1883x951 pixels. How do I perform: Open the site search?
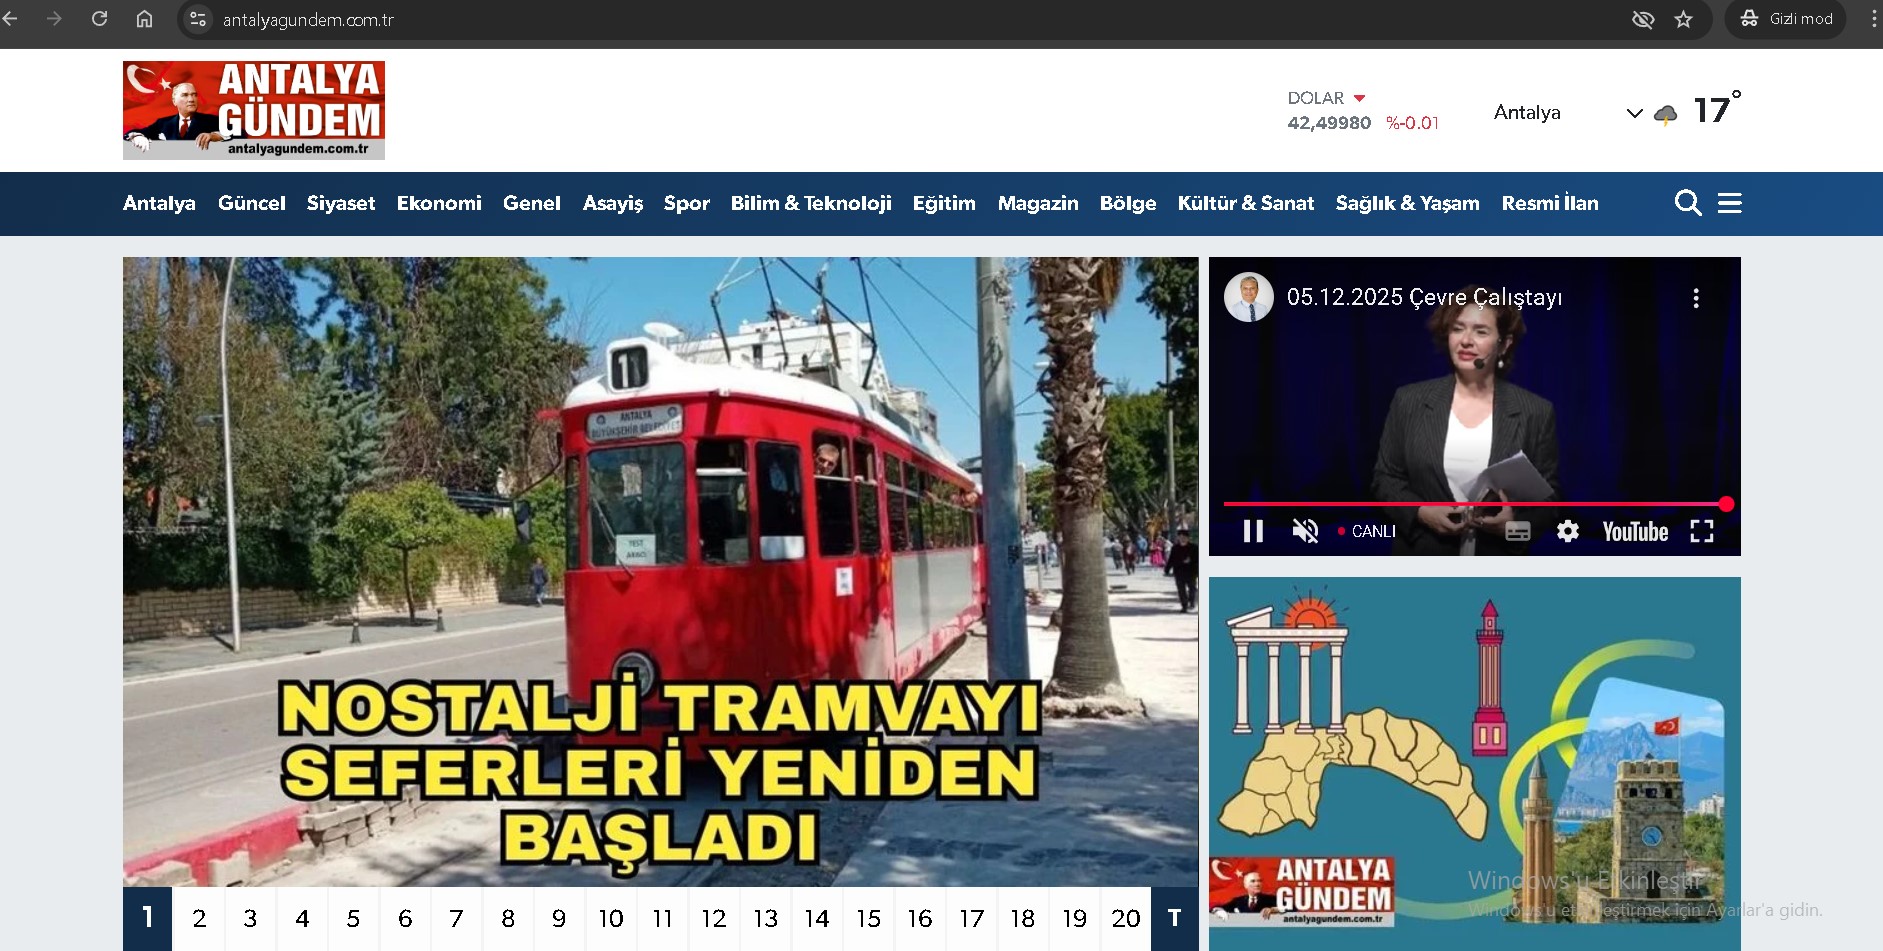1689,203
